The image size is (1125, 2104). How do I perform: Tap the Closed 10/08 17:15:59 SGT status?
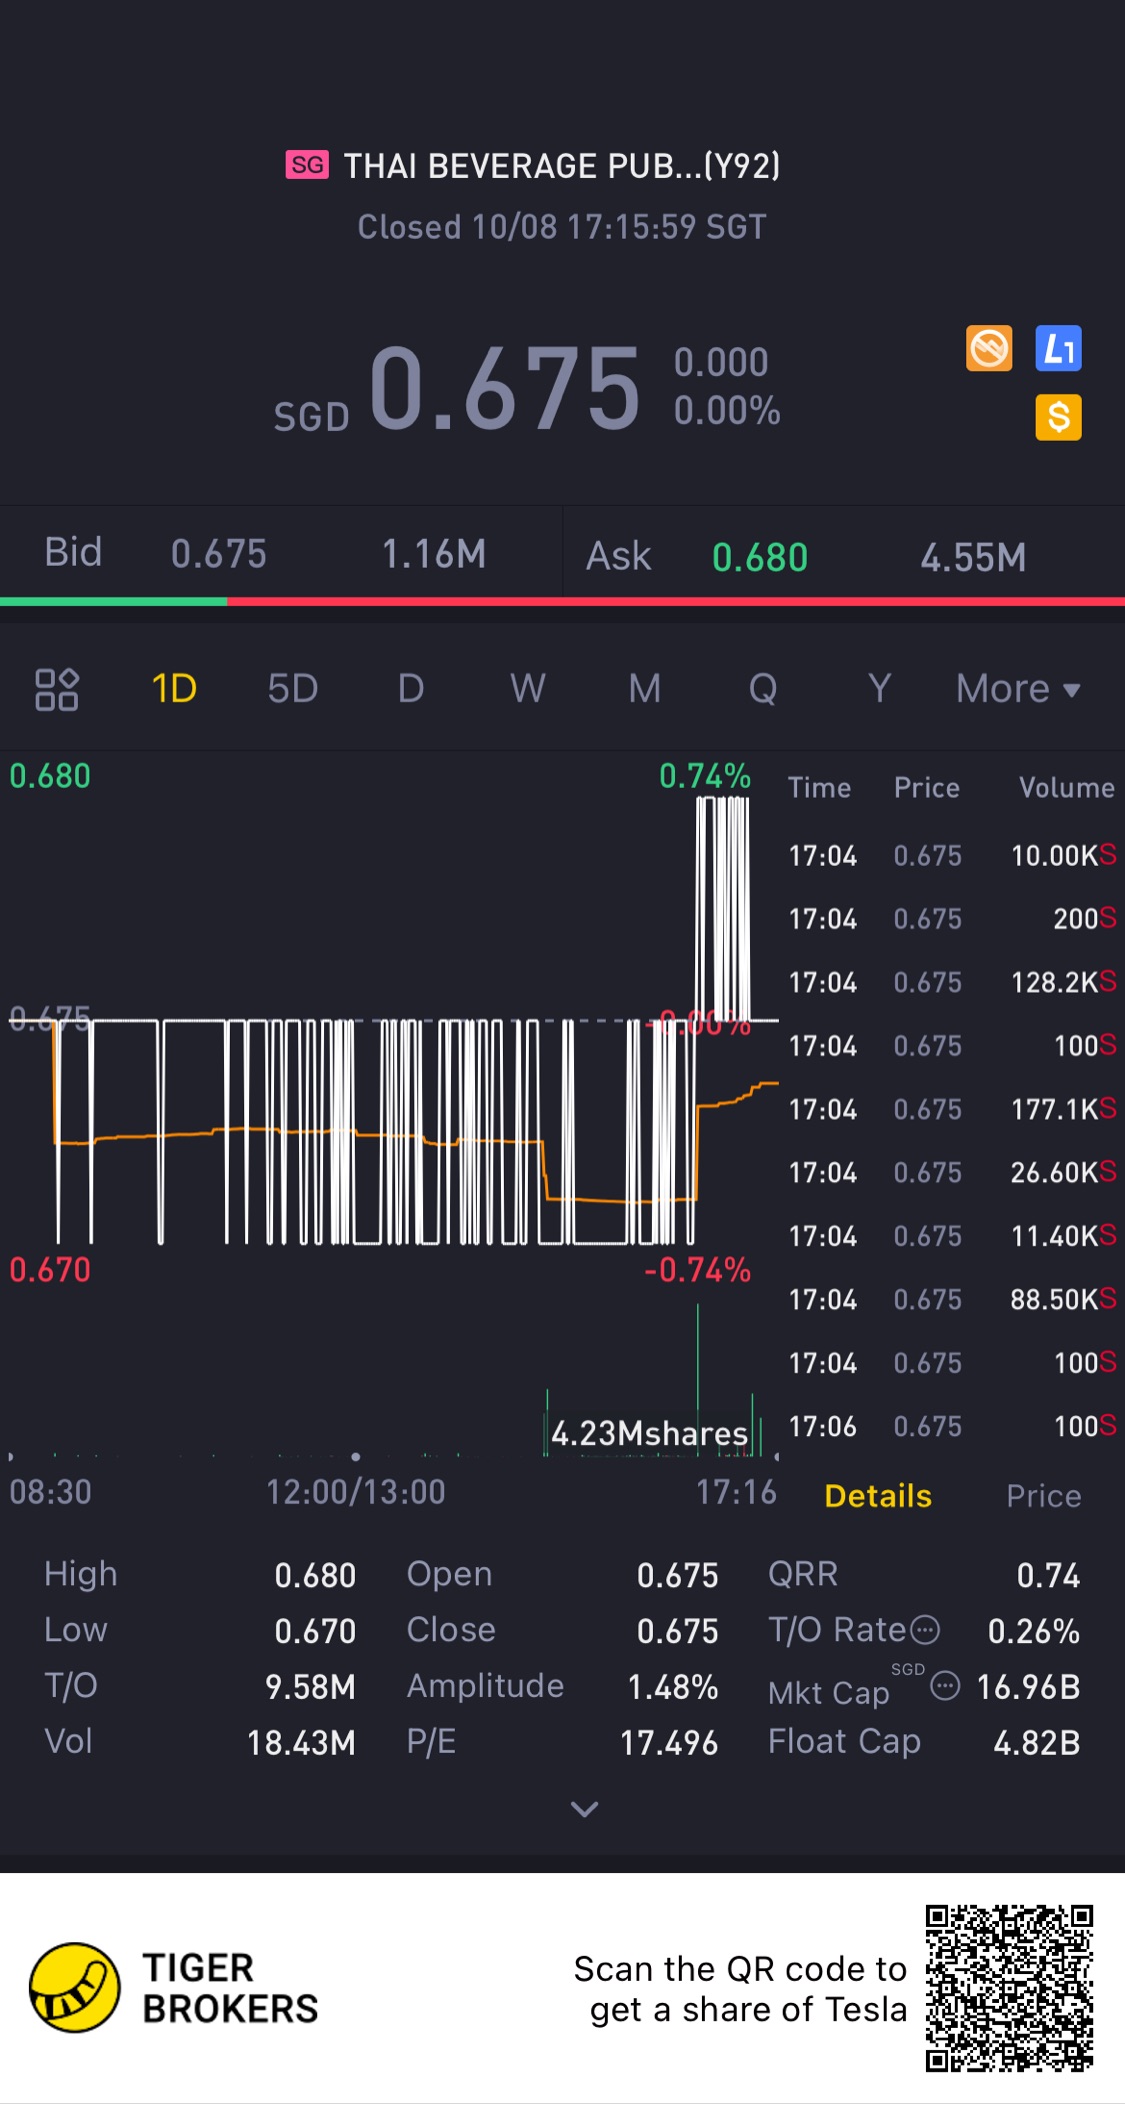click(x=562, y=227)
